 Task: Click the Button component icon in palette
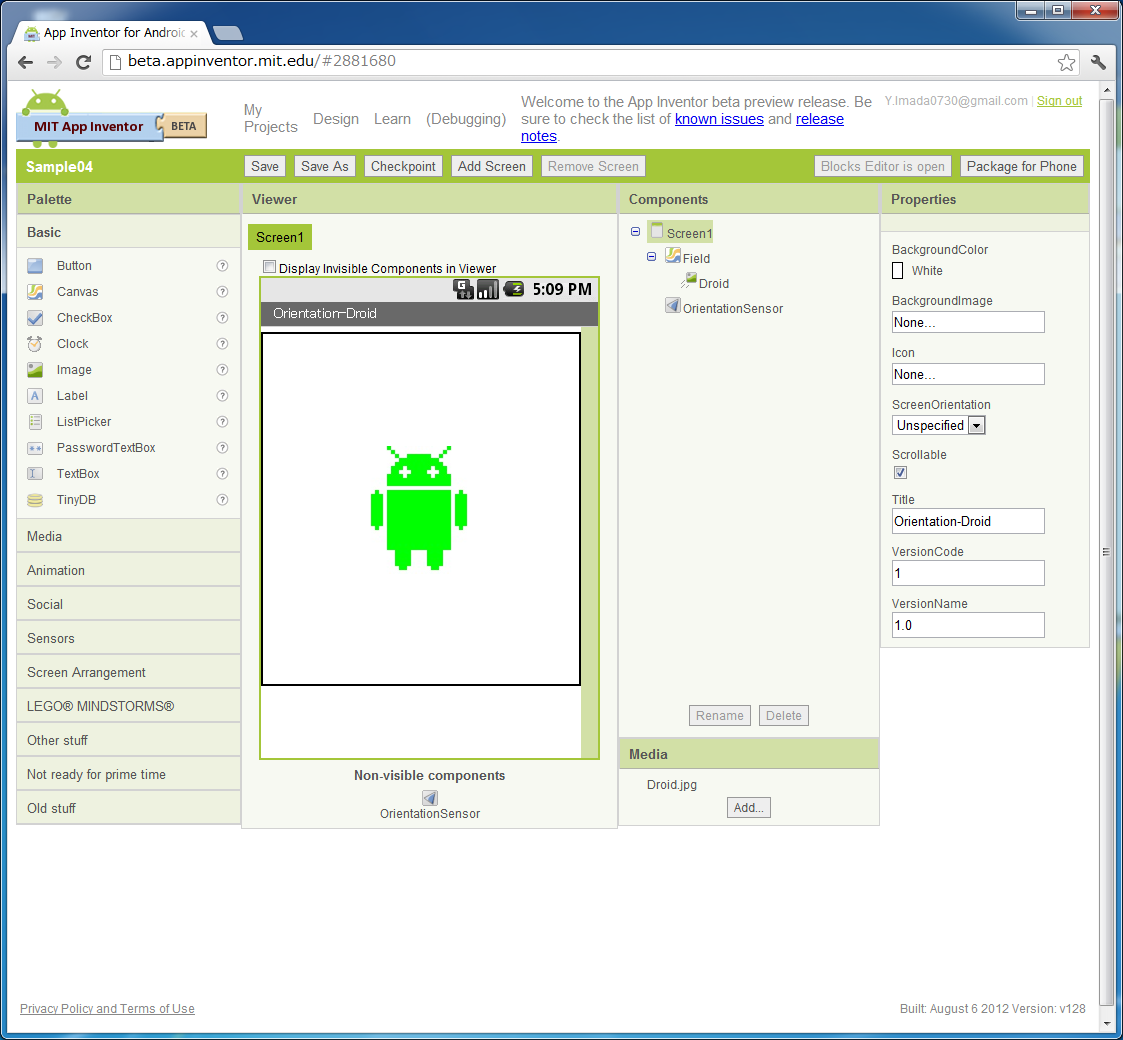point(35,266)
